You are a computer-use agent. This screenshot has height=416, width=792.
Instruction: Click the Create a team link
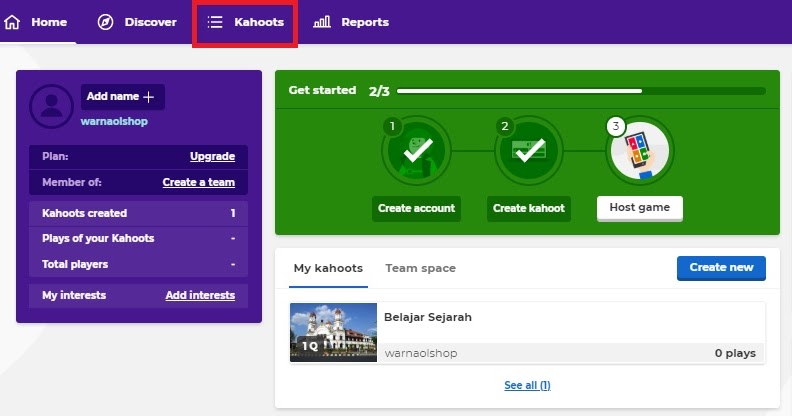click(x=199, y=182)
